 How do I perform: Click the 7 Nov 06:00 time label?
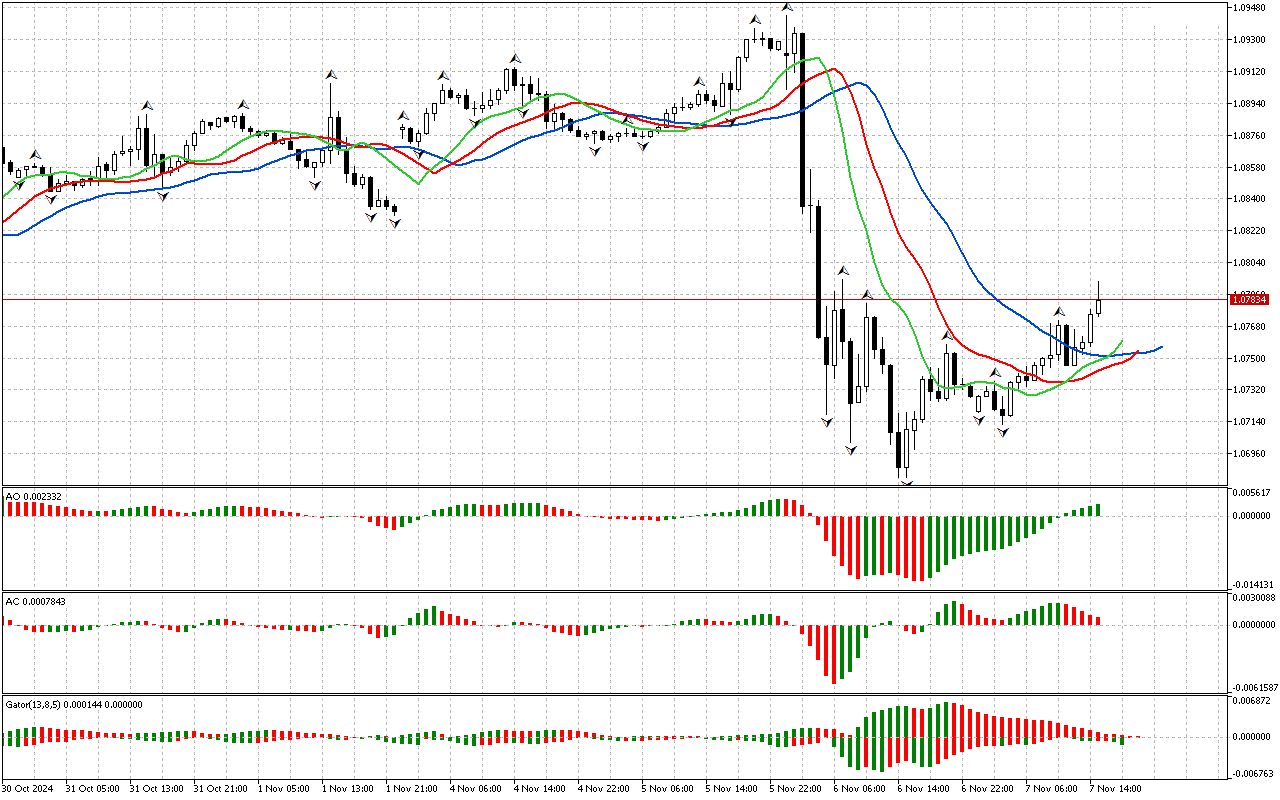click(x=1051, y=789)
